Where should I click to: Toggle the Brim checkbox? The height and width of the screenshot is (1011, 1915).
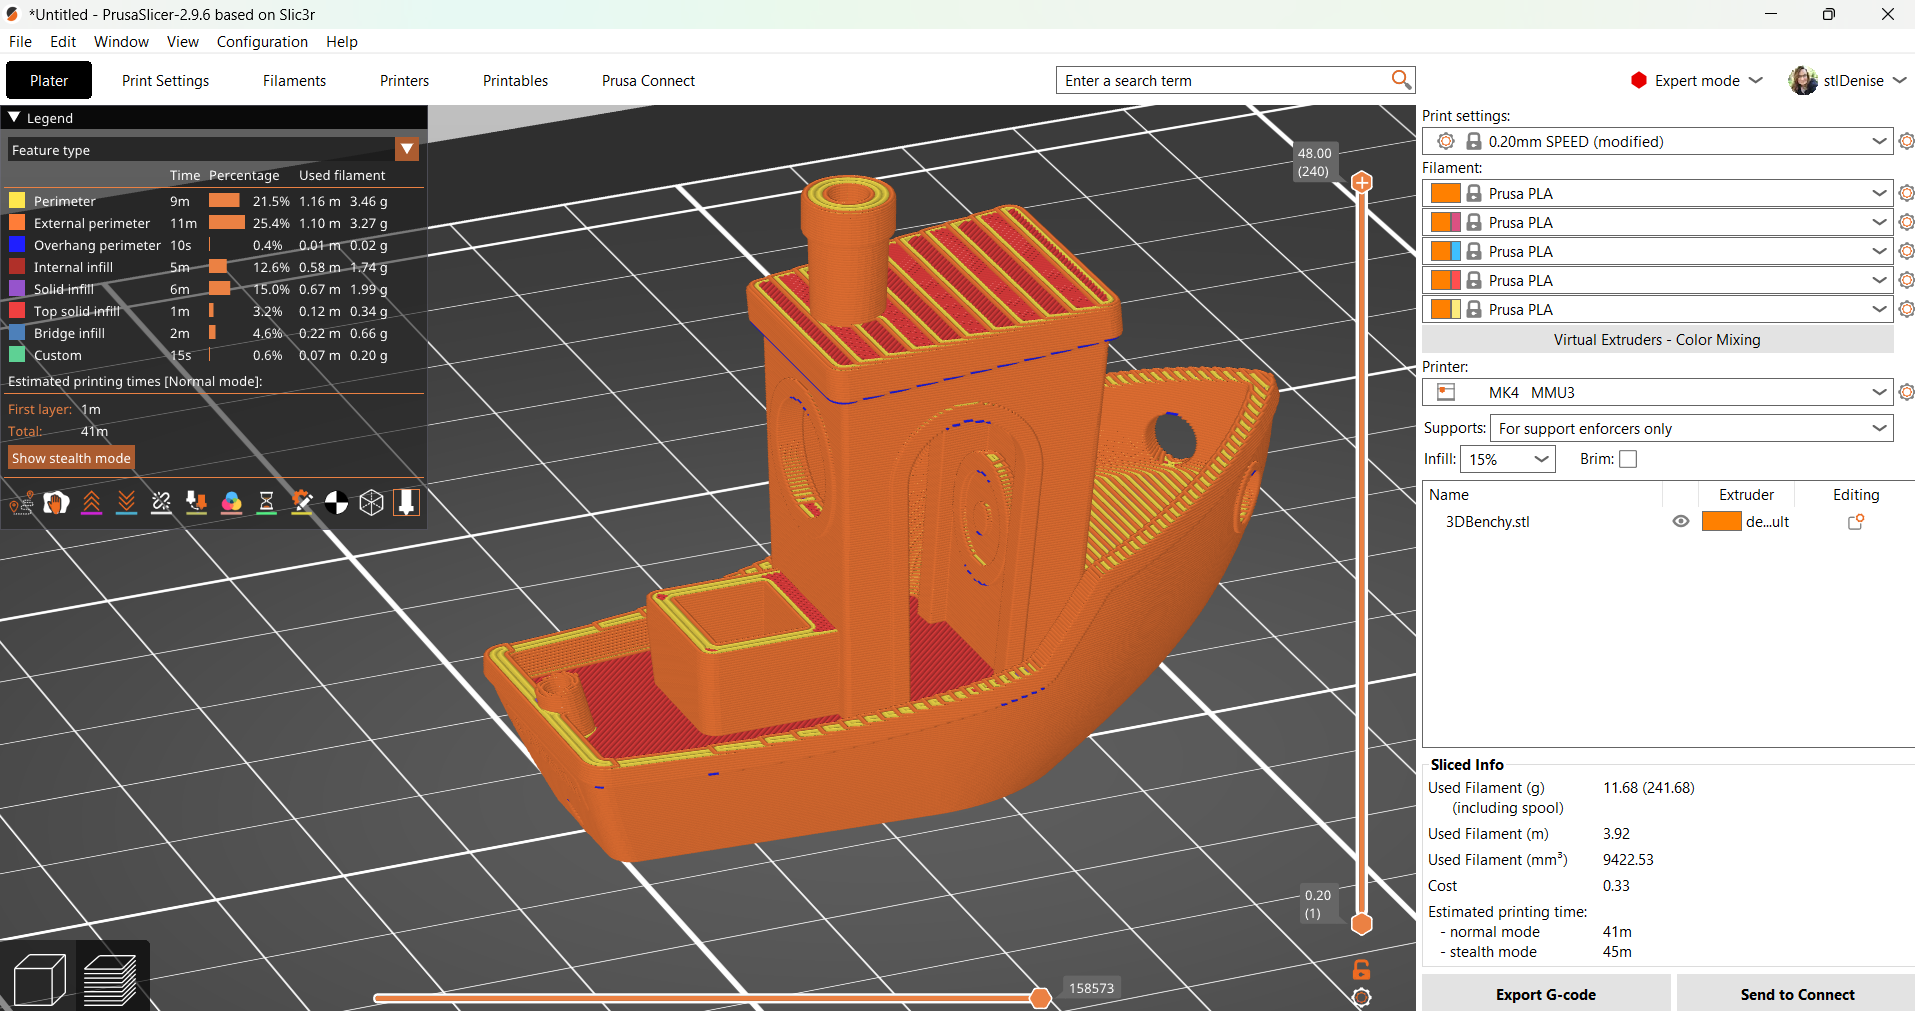(x=1628, y=459)
